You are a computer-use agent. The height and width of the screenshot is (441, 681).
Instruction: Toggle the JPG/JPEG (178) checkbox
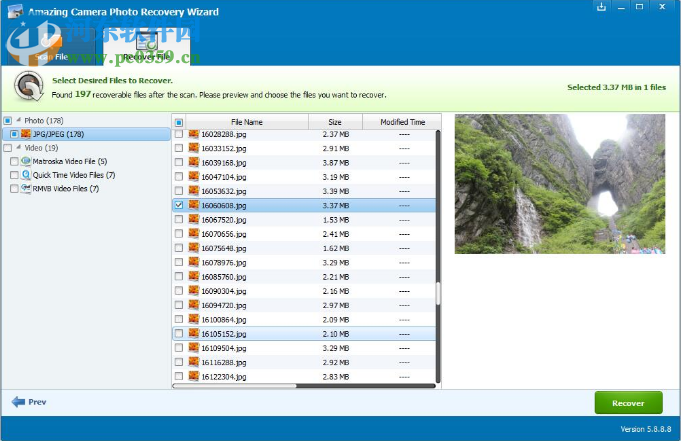[14, 134]
